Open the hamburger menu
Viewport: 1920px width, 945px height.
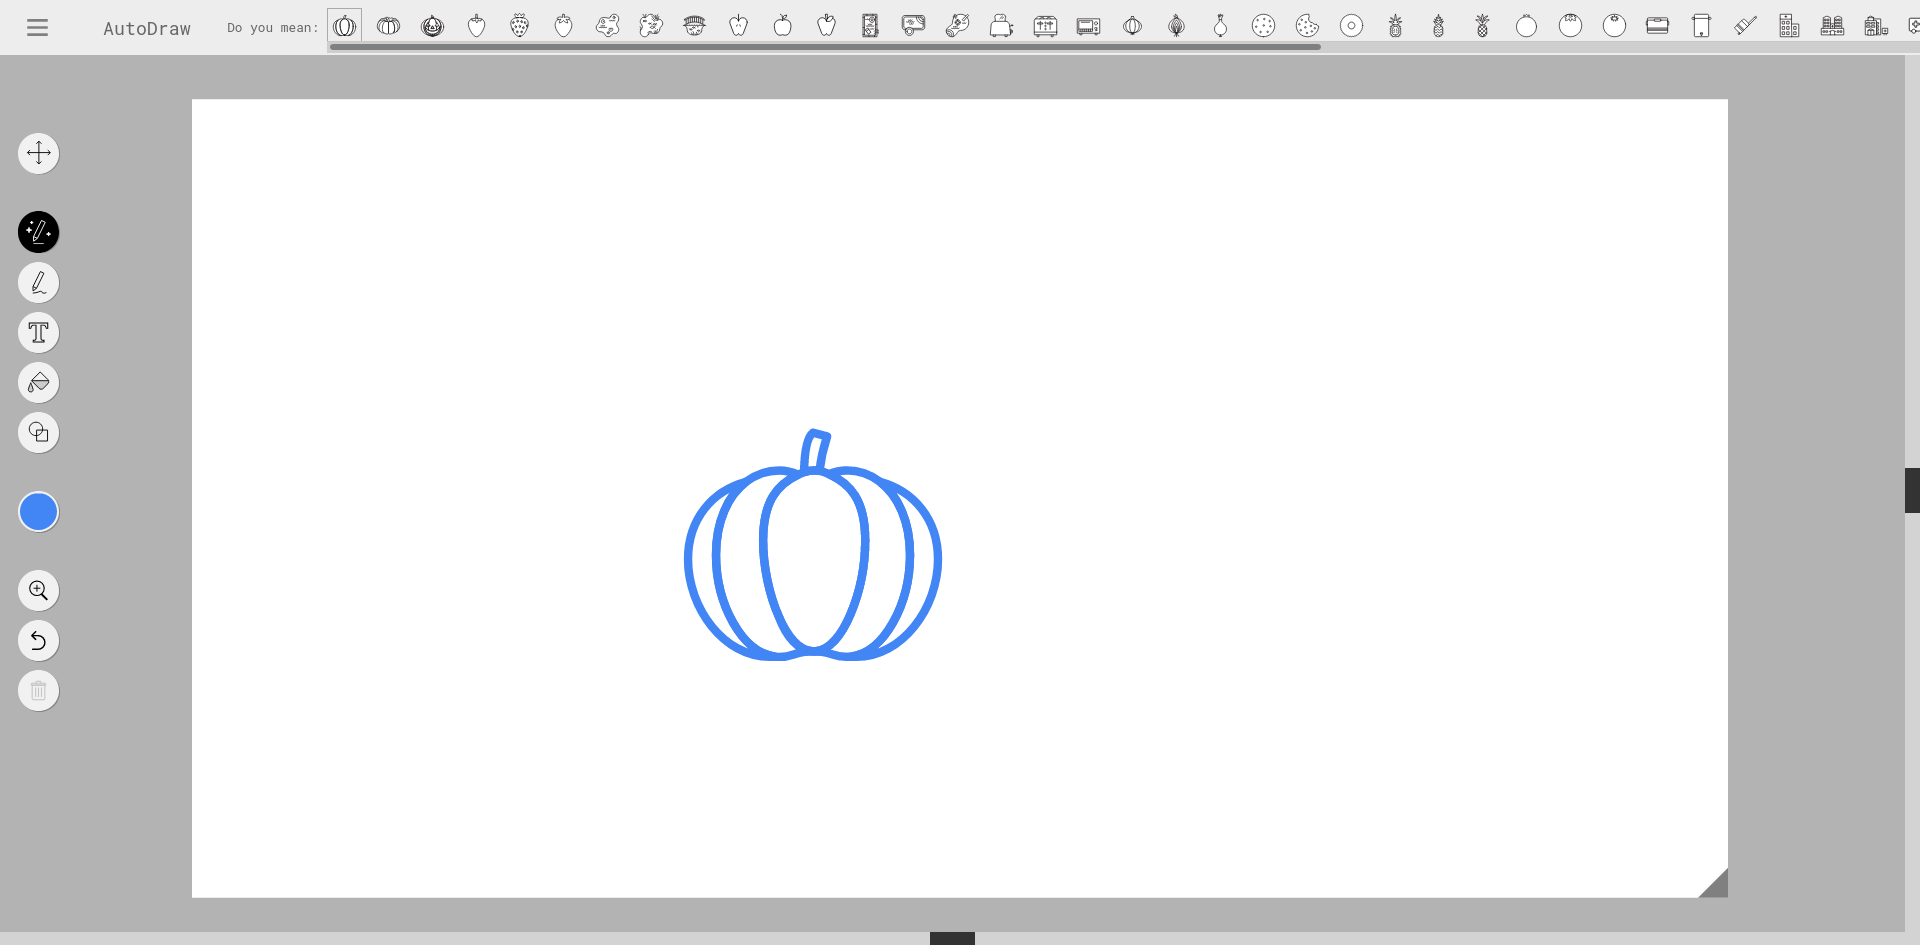(37, 28)
